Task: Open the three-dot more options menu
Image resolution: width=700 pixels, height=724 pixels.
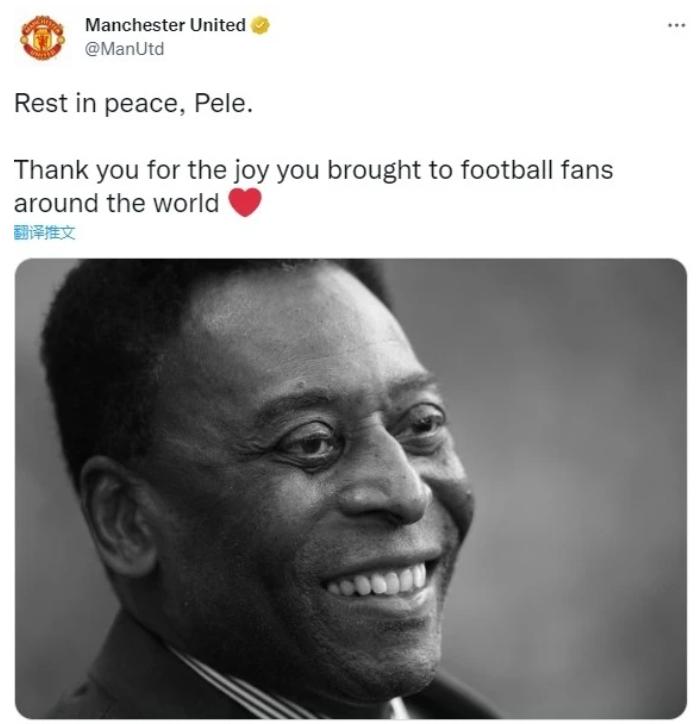Action: pos(677,25)
